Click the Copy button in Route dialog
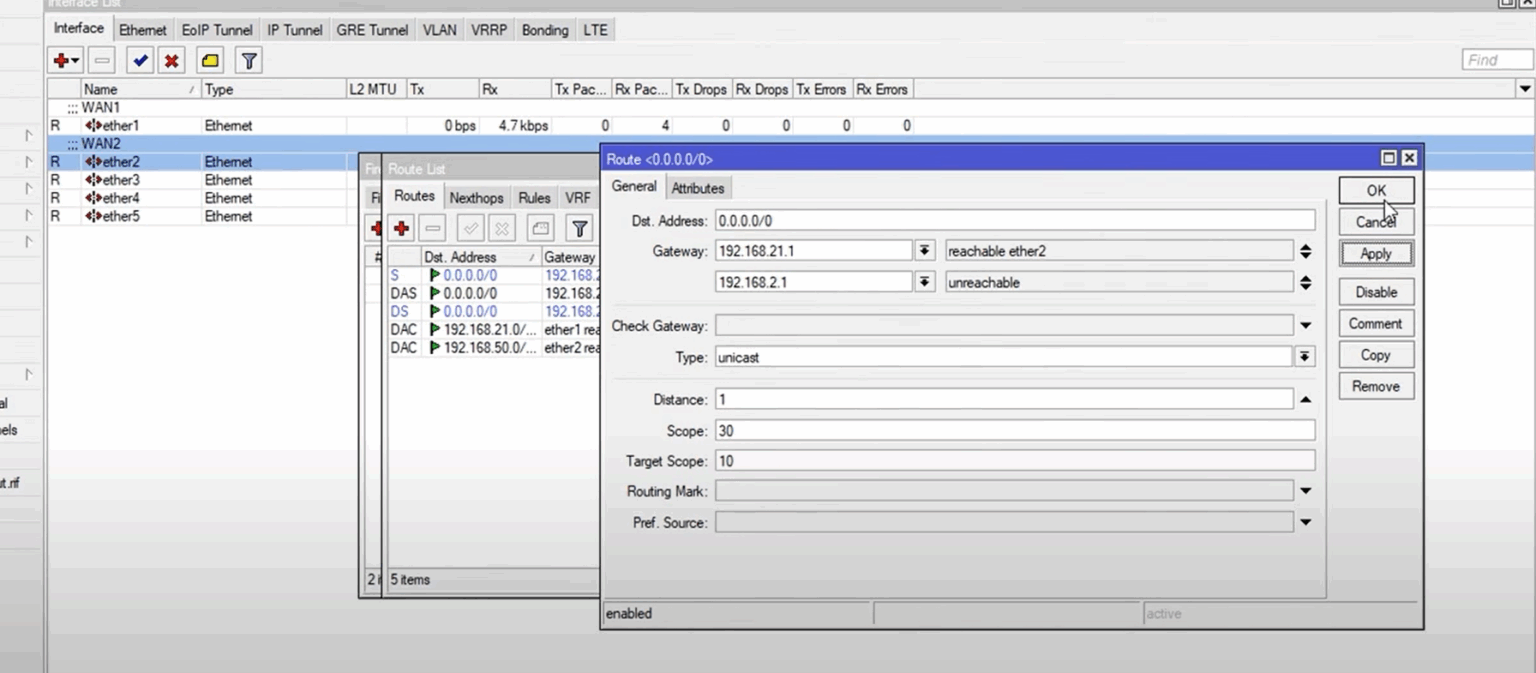Screen dimensions: 1536x673 (x=1376, y=355)
